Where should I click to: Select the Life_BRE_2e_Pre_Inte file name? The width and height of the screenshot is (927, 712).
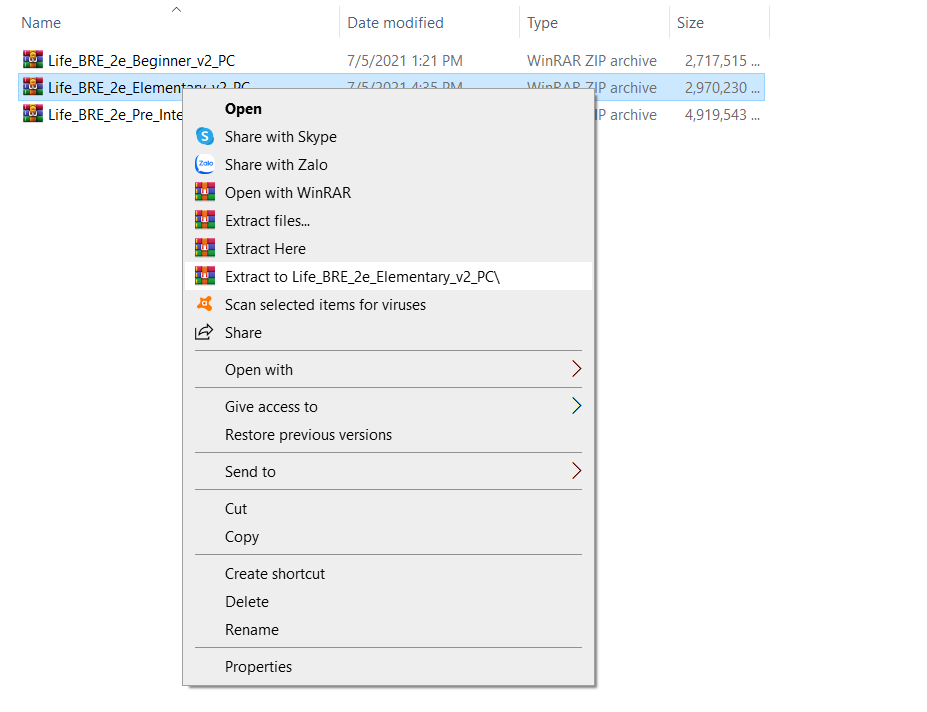click(x=115, y=115)
